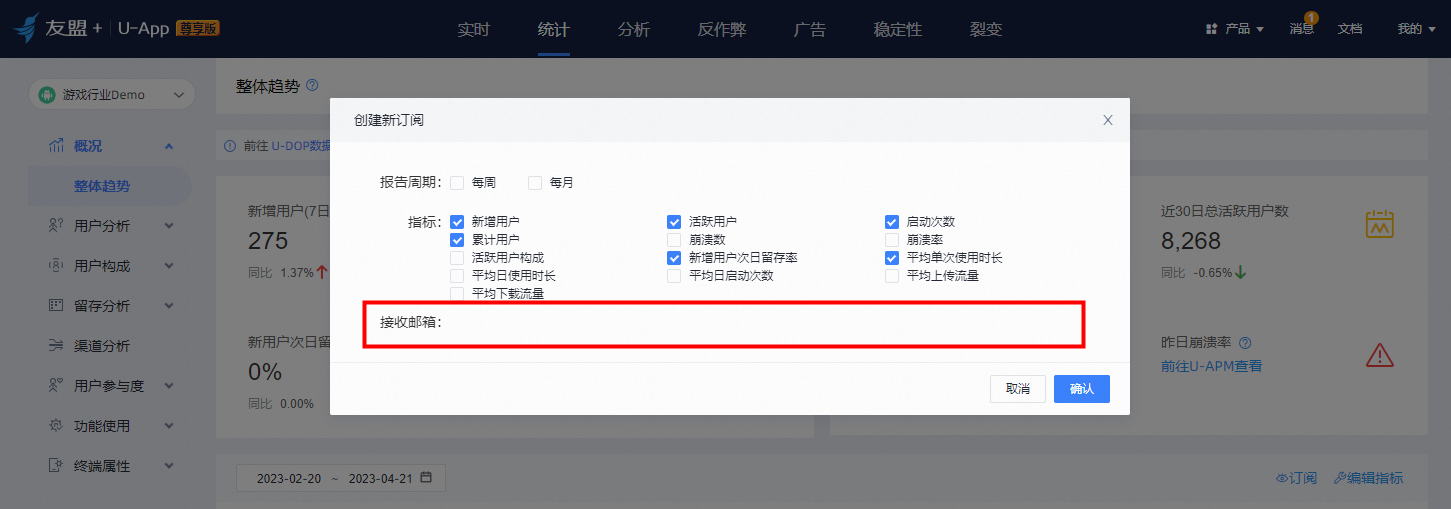Uncheck the 累计用户 metric
1451x509 pixels.
pos(457,240)
